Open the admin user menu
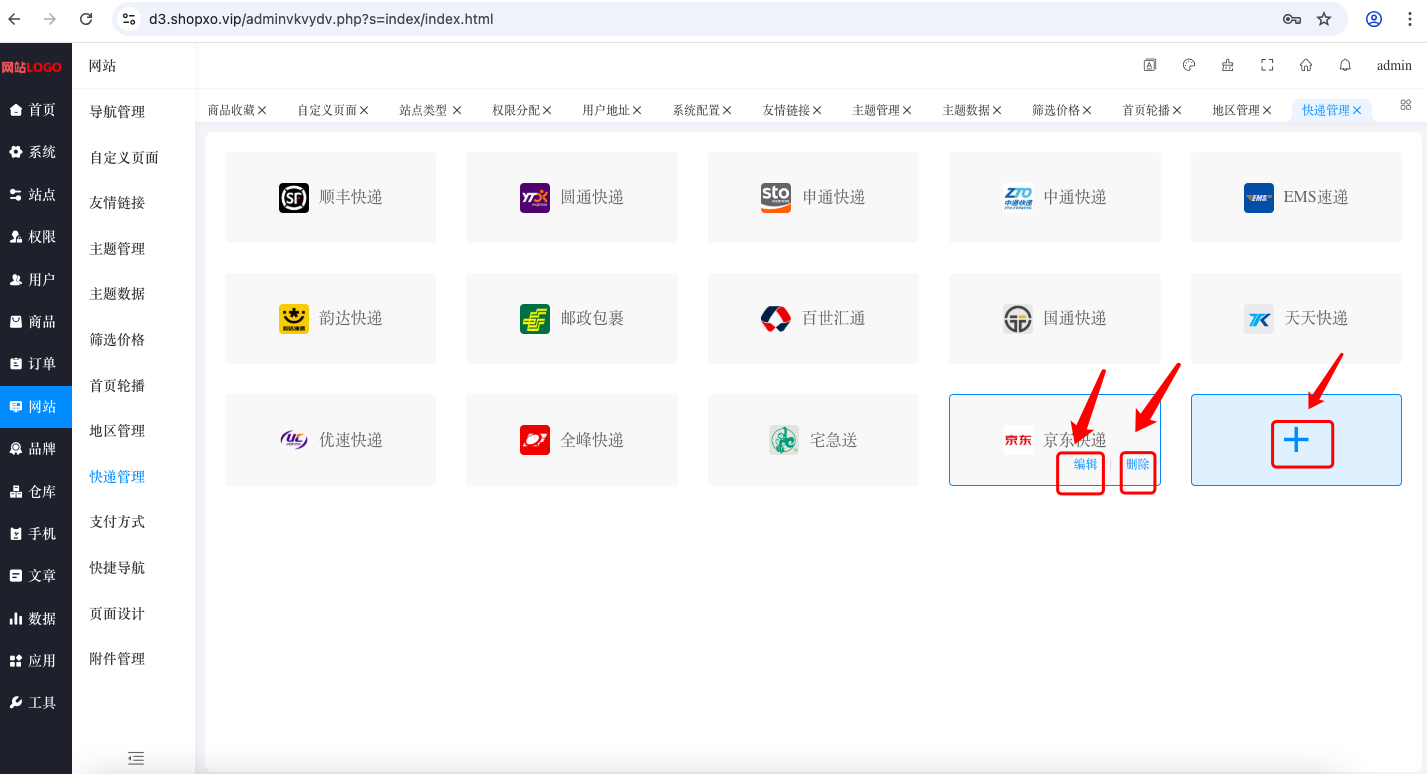The height and width of the screenshot is (774, 1427). 1394,66
